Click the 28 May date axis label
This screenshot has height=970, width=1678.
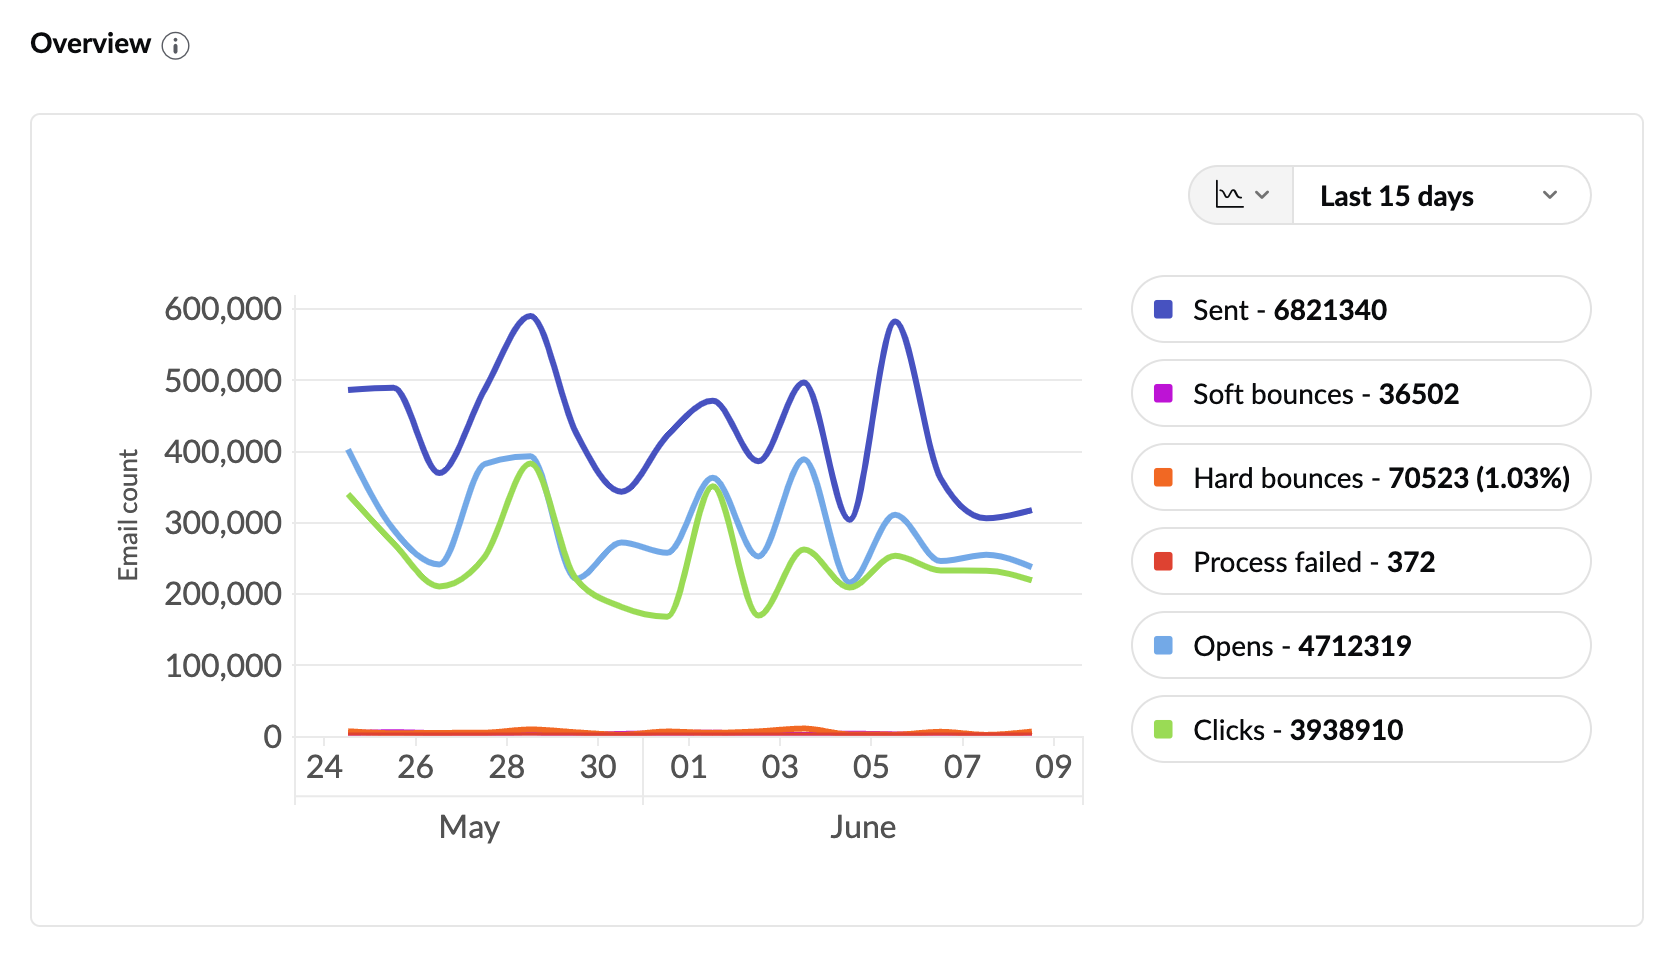coord(507,767)
